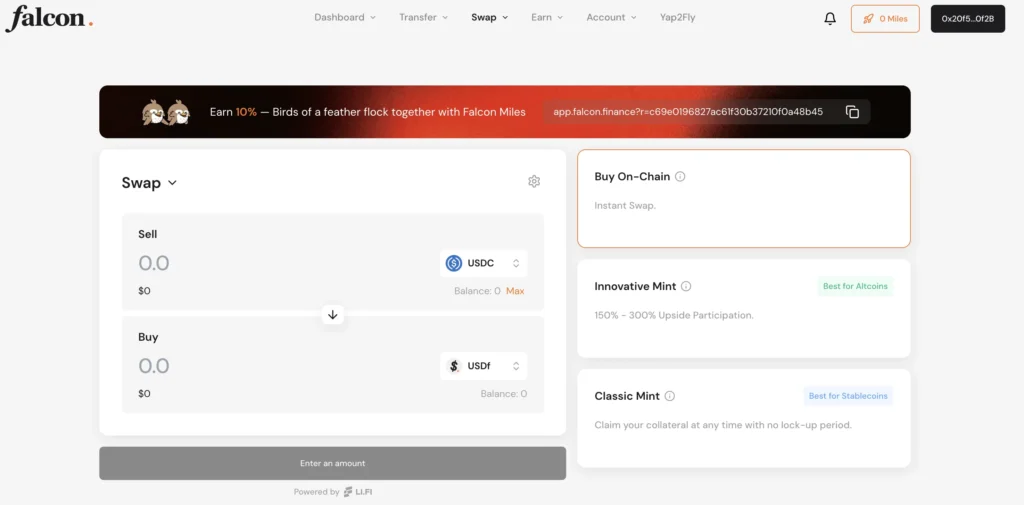
Task: Open USDC sell token selector
Action: [x=483, y=263]
